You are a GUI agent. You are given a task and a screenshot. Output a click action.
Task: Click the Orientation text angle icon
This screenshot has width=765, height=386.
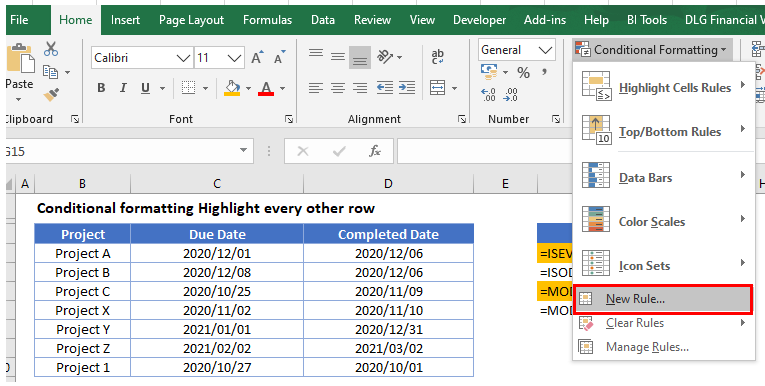pos(385,57)
